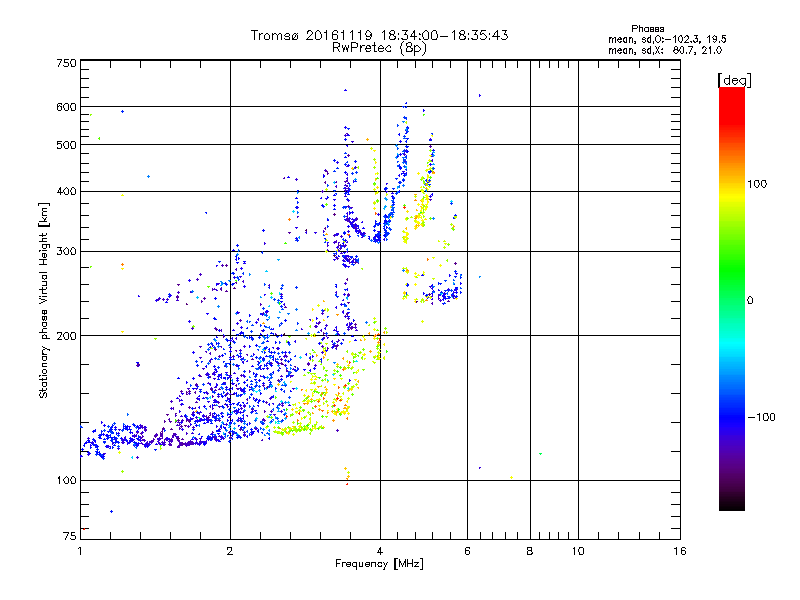
Task: Click the 'mean, sd,X: 80.7, 21.0' statistic
Action: (665, 50)
